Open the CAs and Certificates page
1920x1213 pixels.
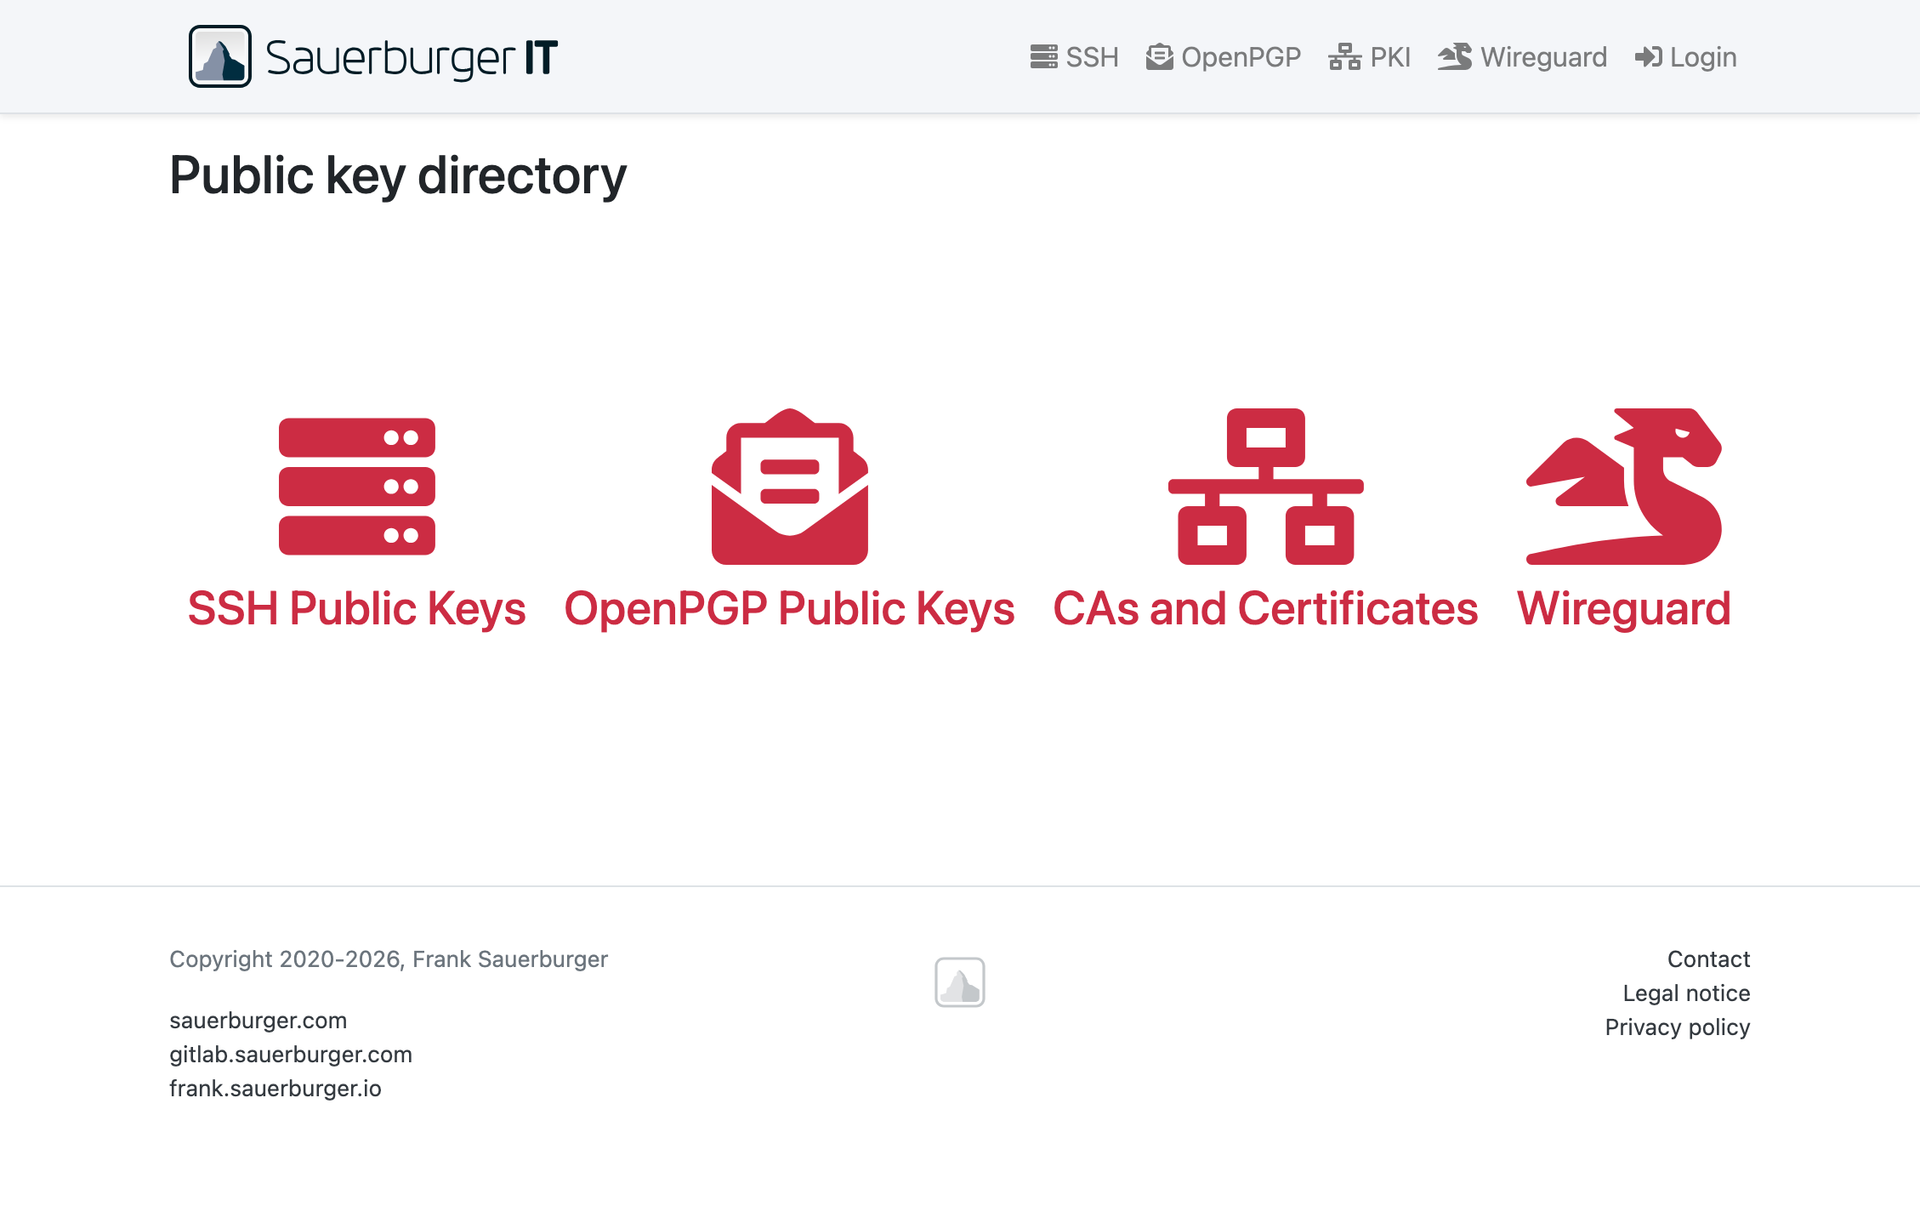(1265, 607)
